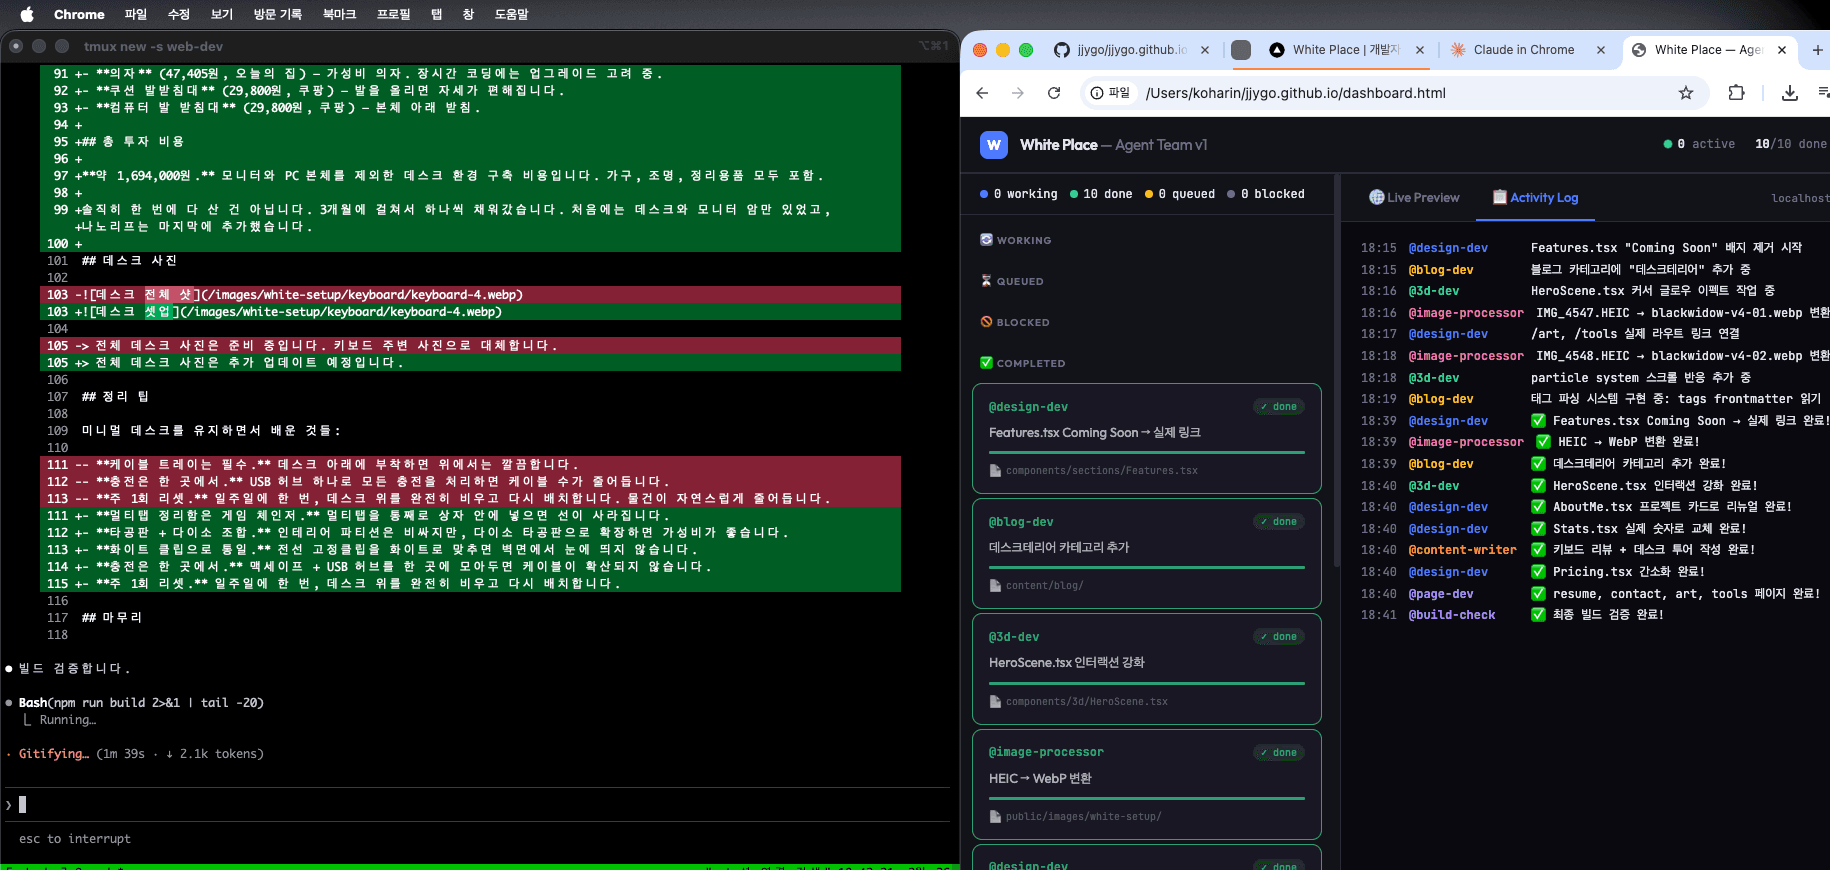Open the @image-processor HEIC WebP card

pyautogui.click(x=1146, y=785)
